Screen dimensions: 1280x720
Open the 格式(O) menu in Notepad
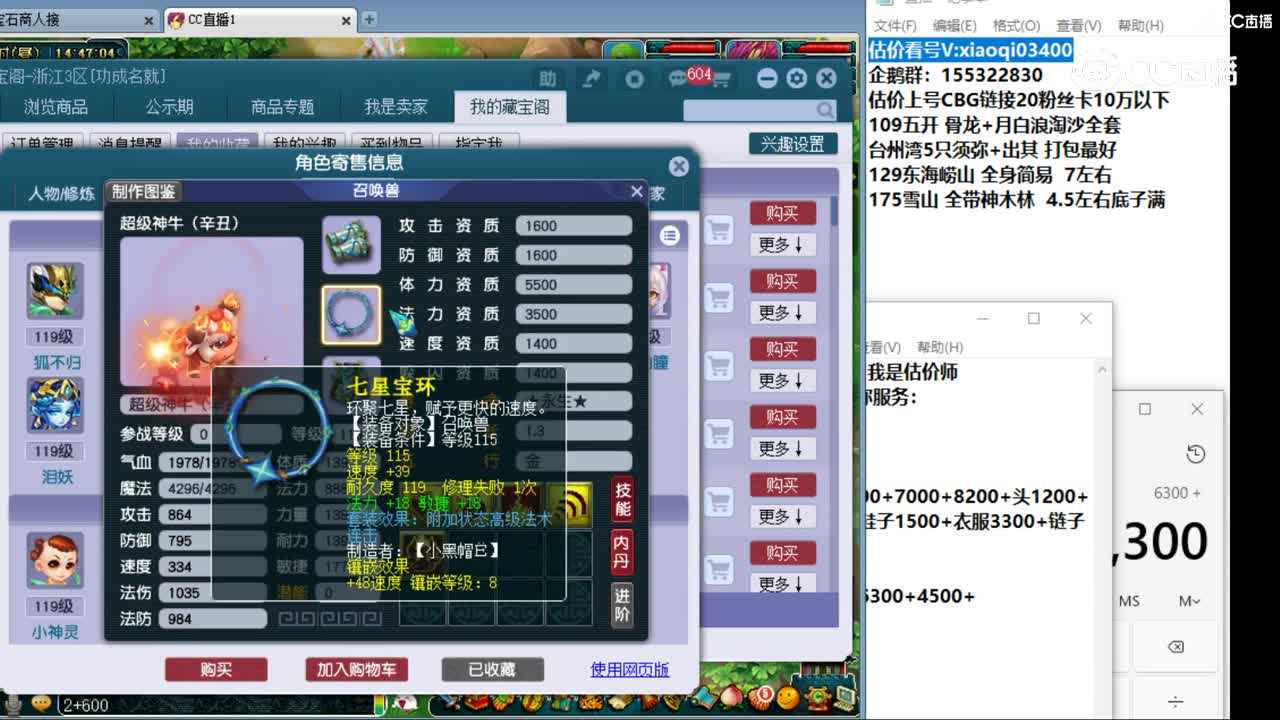pyautogui.click(x=1018, y=26)
